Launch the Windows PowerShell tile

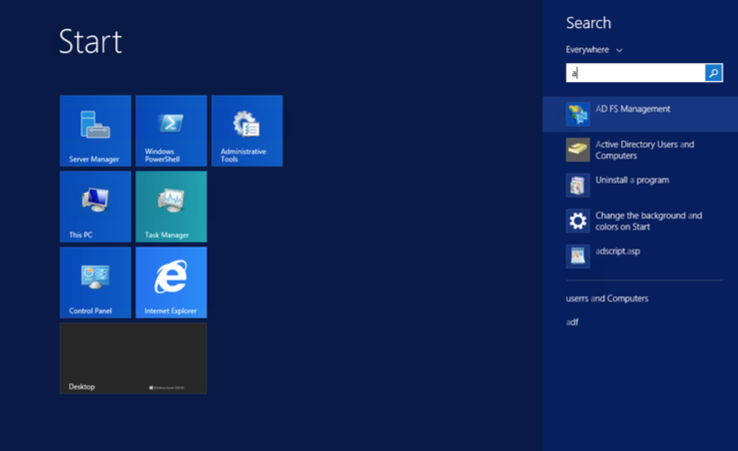171,130
